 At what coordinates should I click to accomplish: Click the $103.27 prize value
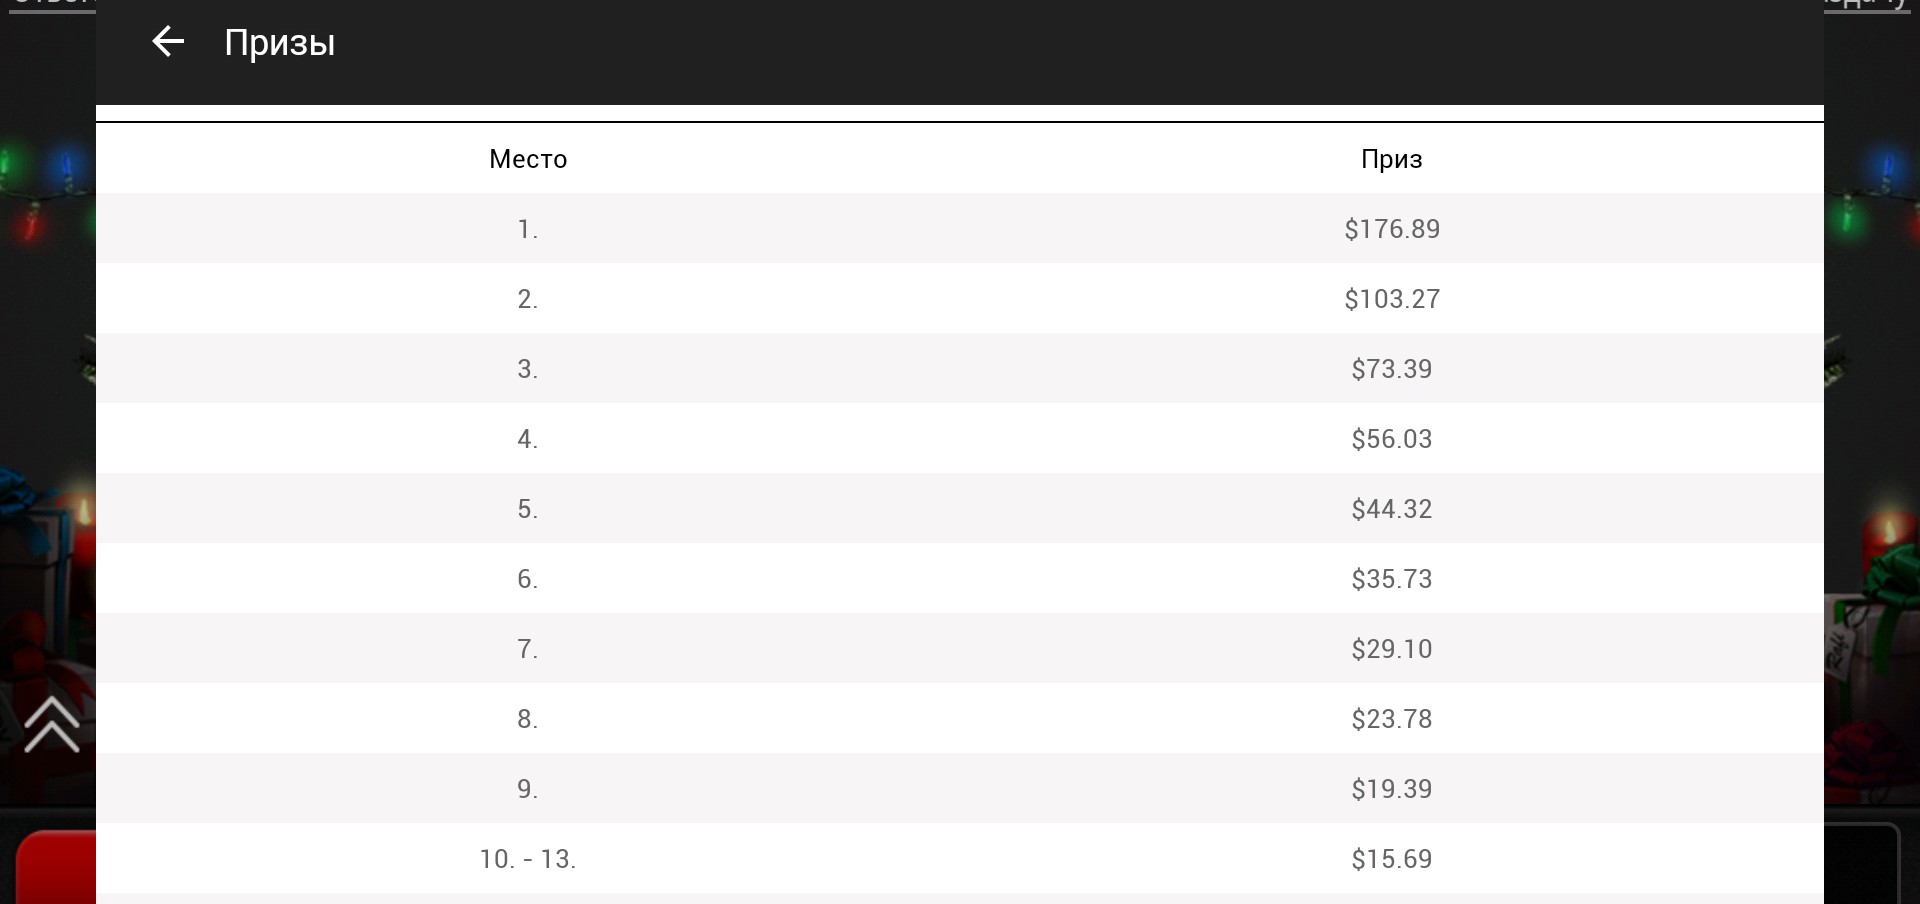click(x=1392, y=299)
